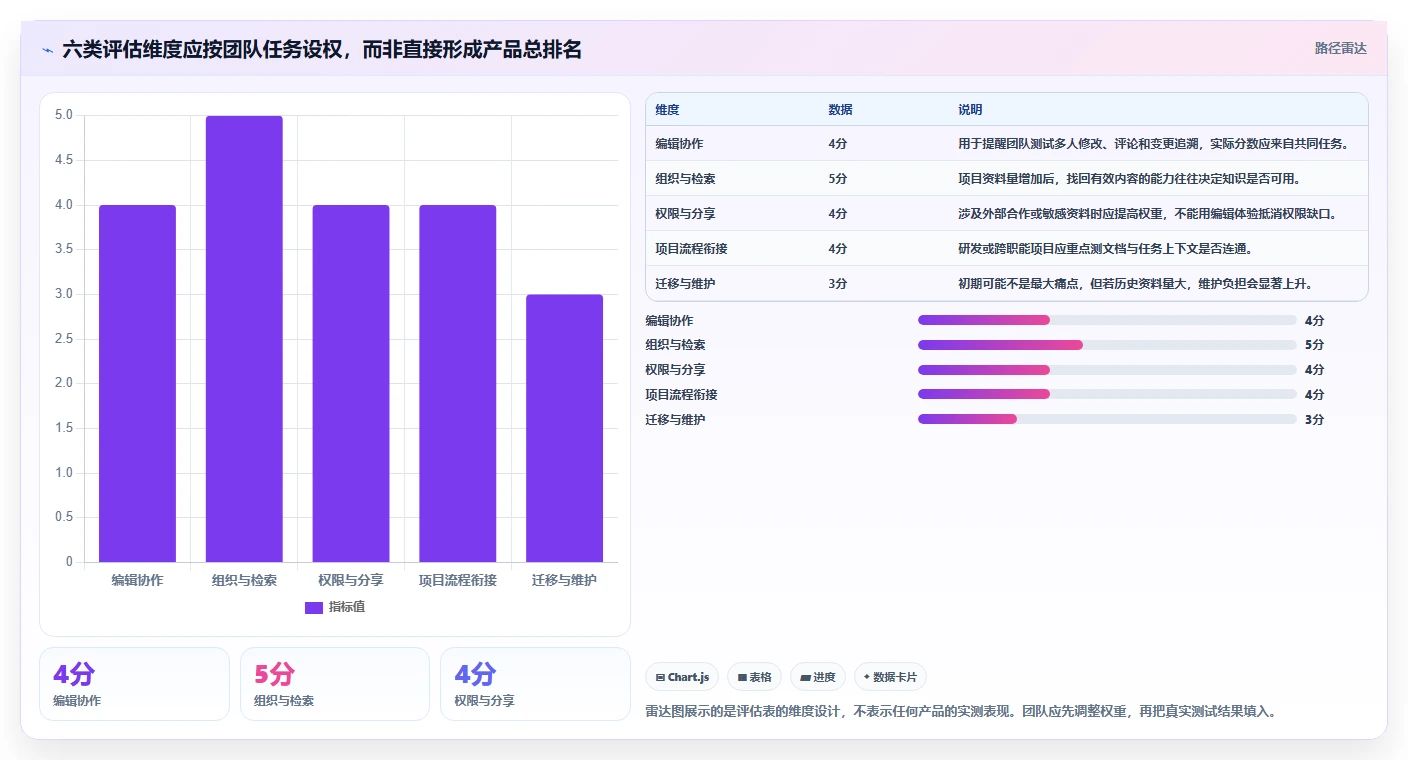The width and height of the screenshot is (1408, 760).
Task: Click the 3分 value in the table
Action: [x=838, y=284]
